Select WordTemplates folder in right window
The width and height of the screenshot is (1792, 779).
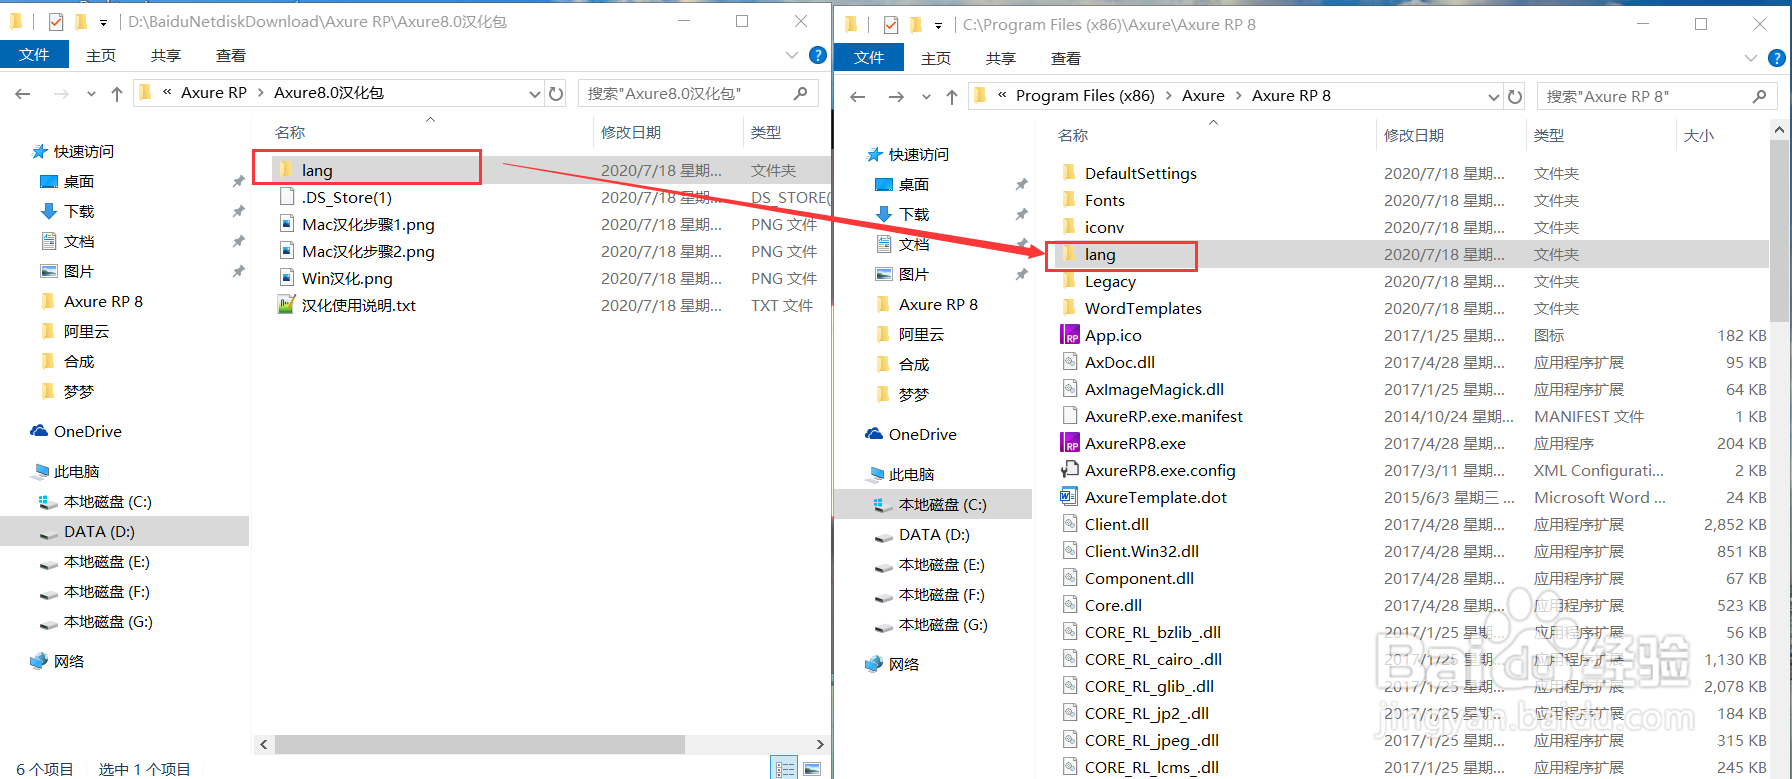point(1143,308)
